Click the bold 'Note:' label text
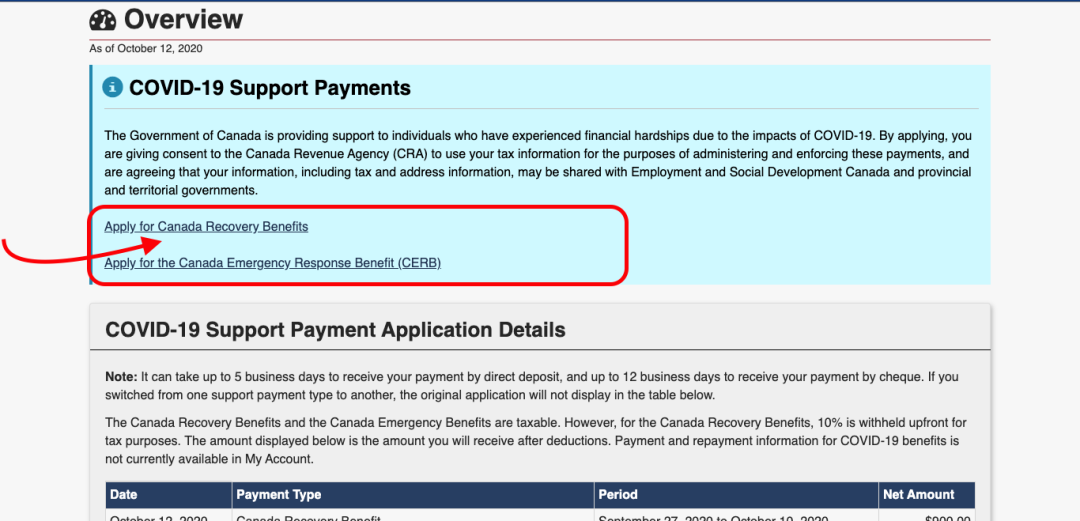The width and height of the screenshot is (1080, 521). pos(121,377)
